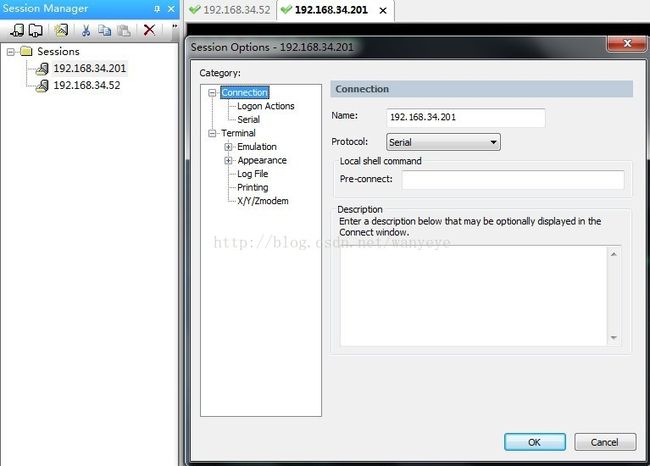
Task: Click the 'Protocol:' label
Action: click(x=349, y=142)
